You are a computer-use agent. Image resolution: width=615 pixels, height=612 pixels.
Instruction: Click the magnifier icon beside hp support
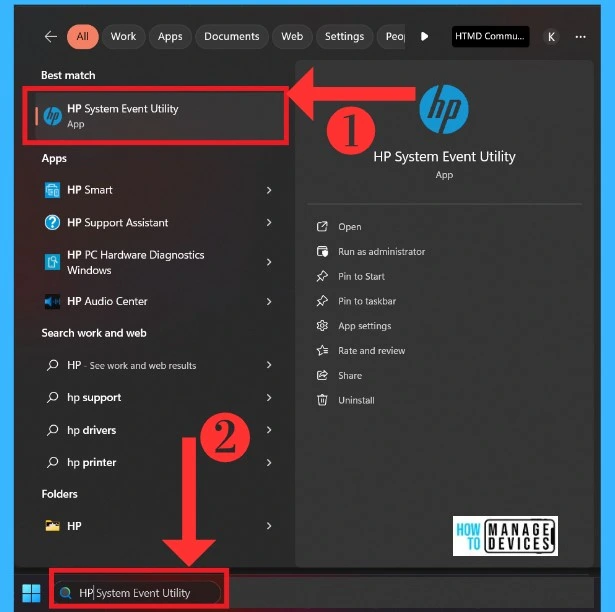click(53, 397)
